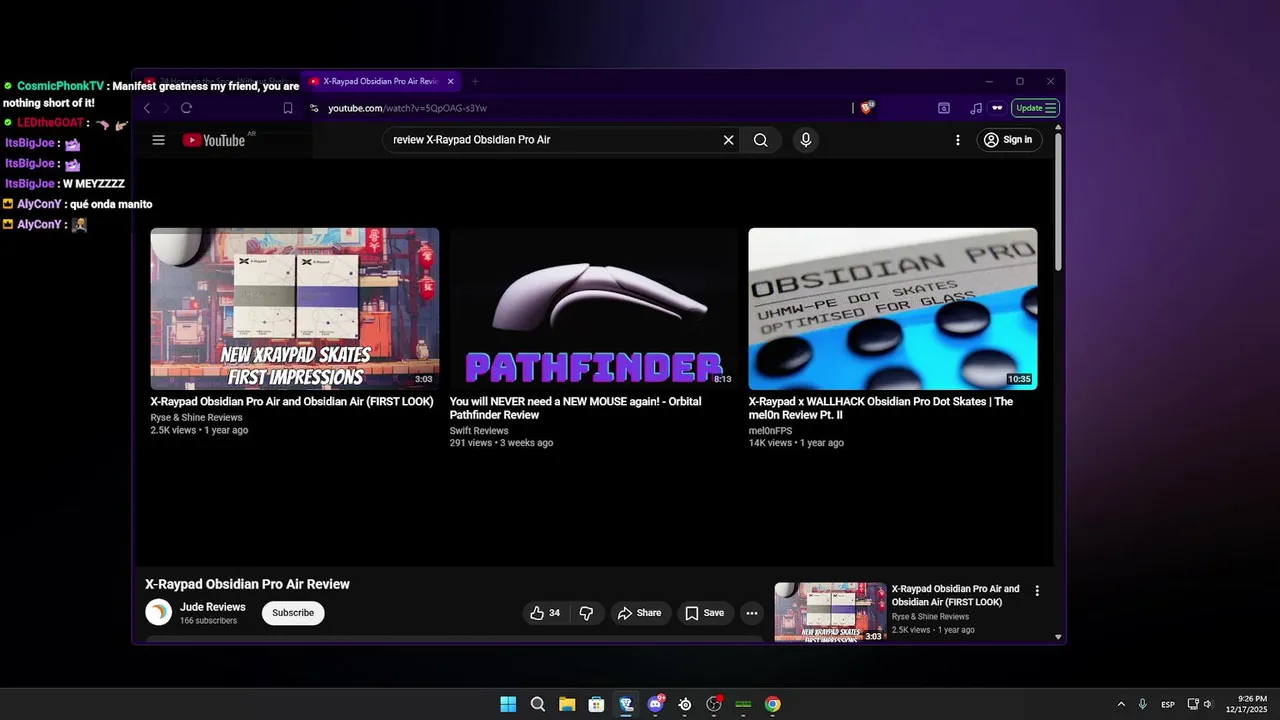Open Google Chrome from taskbar
1280x720 pixels.
(x=772, y=704)
